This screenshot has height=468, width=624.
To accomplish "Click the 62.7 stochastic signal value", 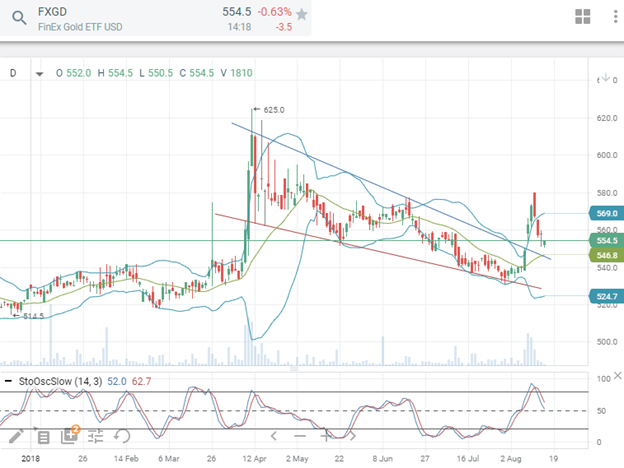I will [141, 381].
